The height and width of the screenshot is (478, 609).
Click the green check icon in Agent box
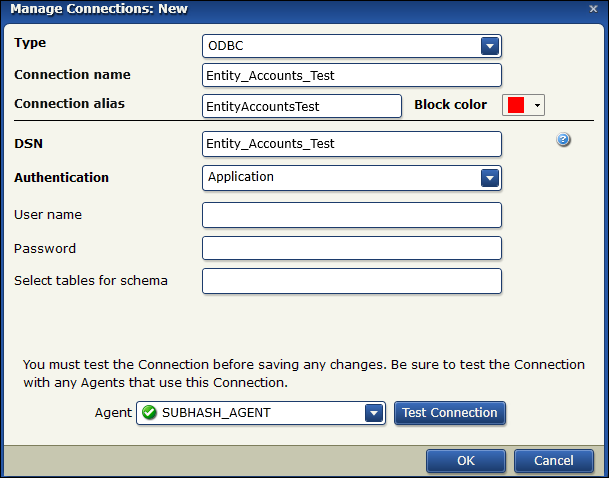pyautogui.click(x=149, y=413)
